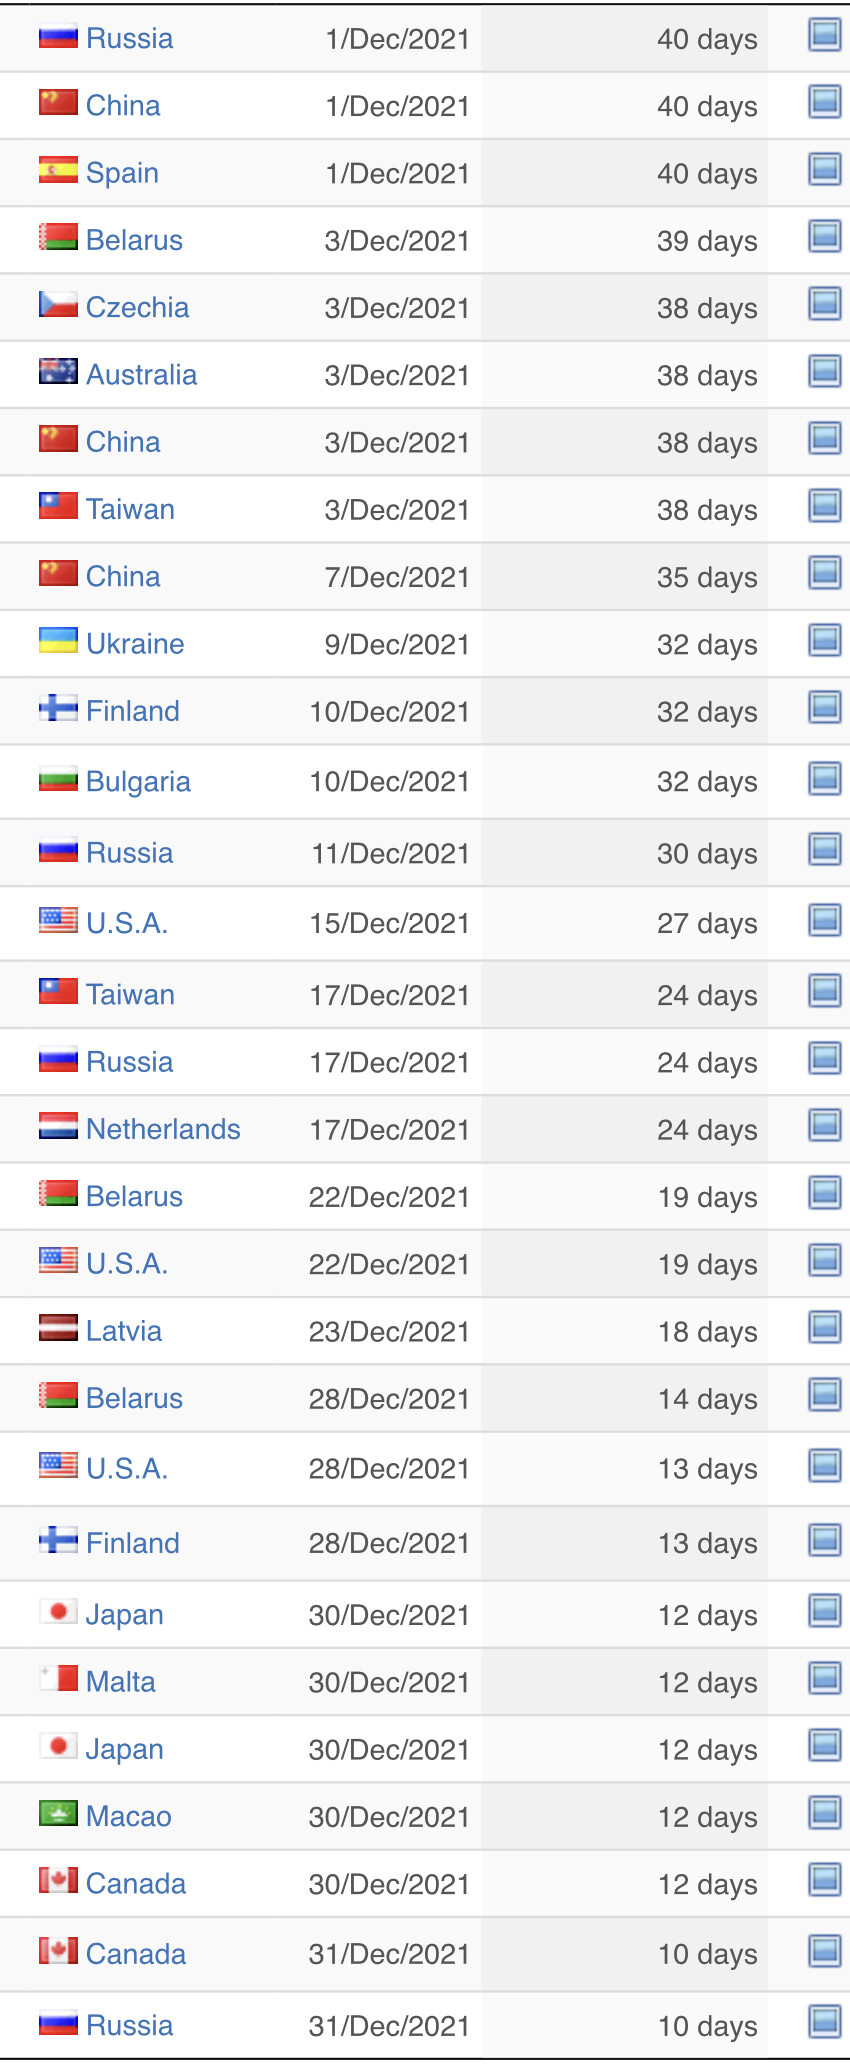Open the Spain country link
Screen dimensions: 850x2064
pyautogui.click(x=122, y=173)
